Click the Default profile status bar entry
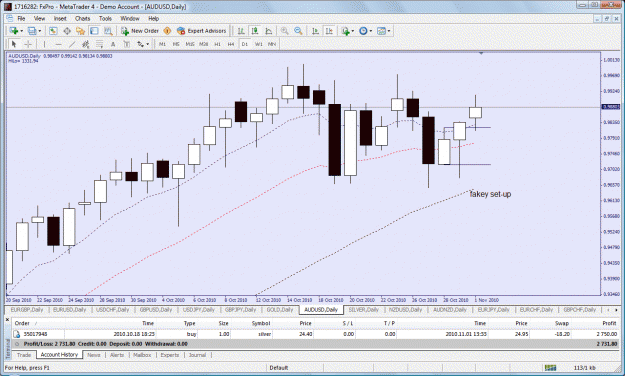 pyautogui.click(x=279, y=368)
